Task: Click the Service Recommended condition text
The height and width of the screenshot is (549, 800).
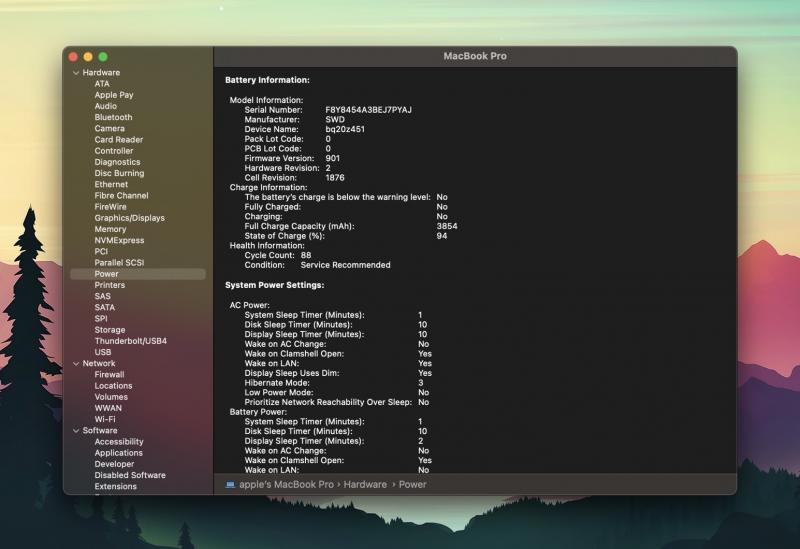Action: 345,265
